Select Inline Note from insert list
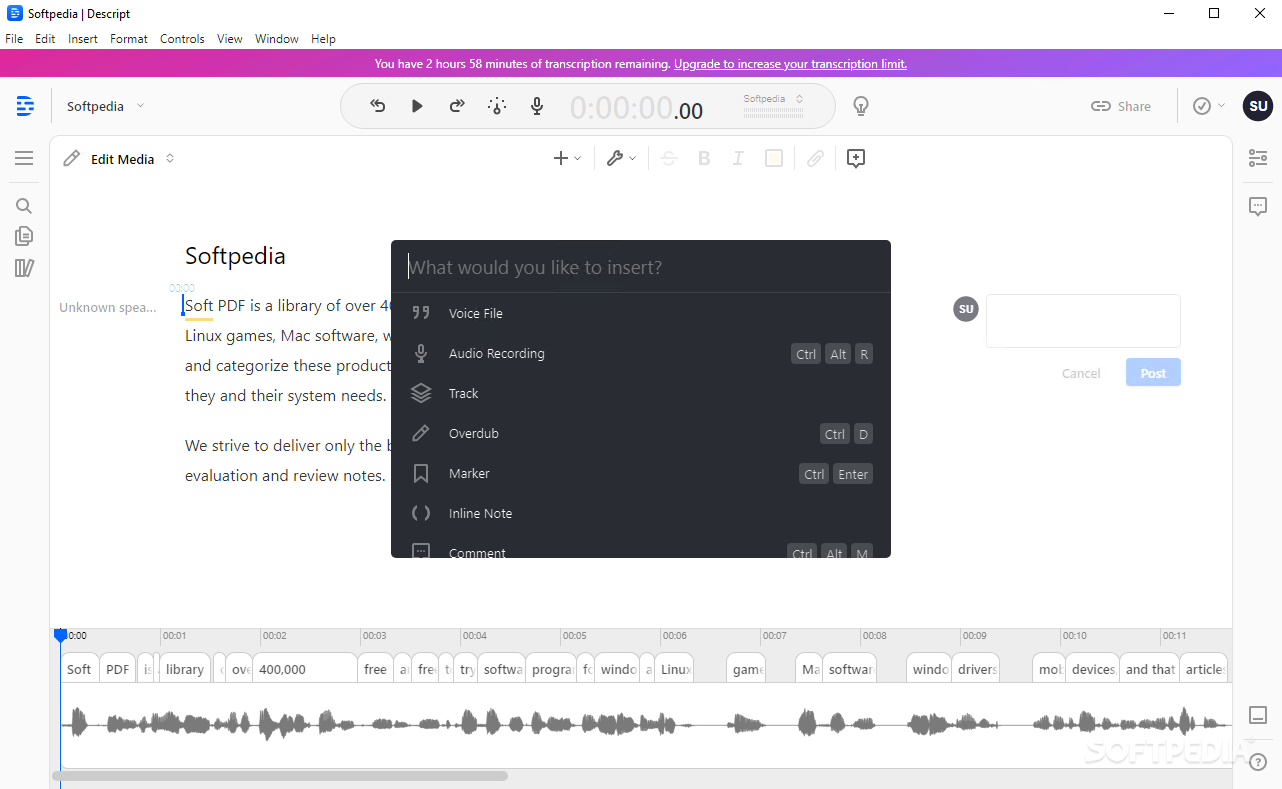Image resolution: width=1282 pixels, height=789 pixels. point(641,513)
